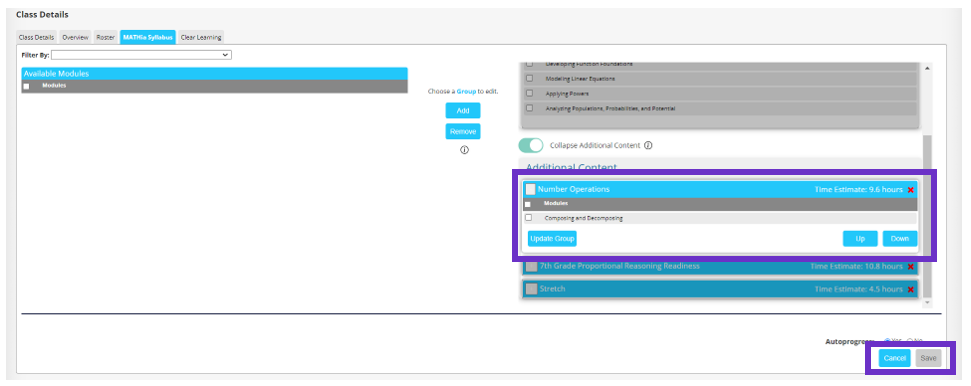Screen dimensions: 971x386
Task: Click the Update Group button
Action: point(552,239)
